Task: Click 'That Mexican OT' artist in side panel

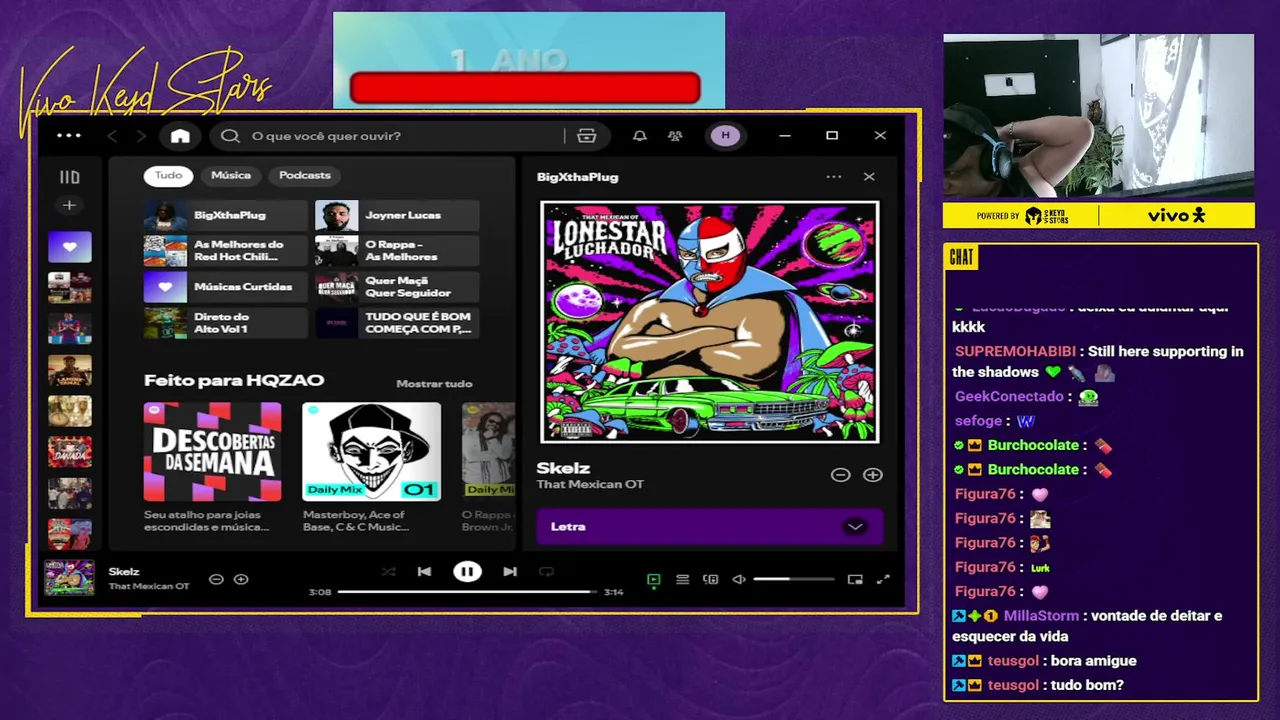Action: click(x=590, y=485)
